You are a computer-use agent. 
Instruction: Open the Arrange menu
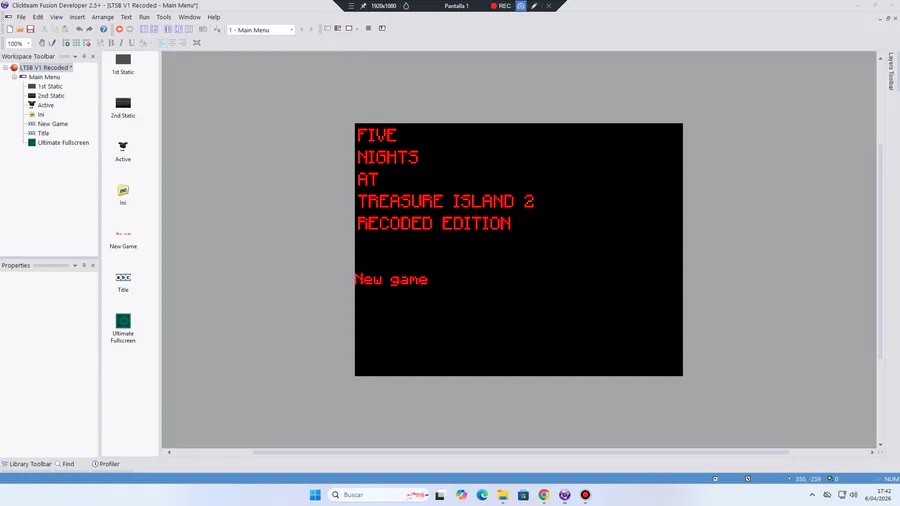coord(103,17)
